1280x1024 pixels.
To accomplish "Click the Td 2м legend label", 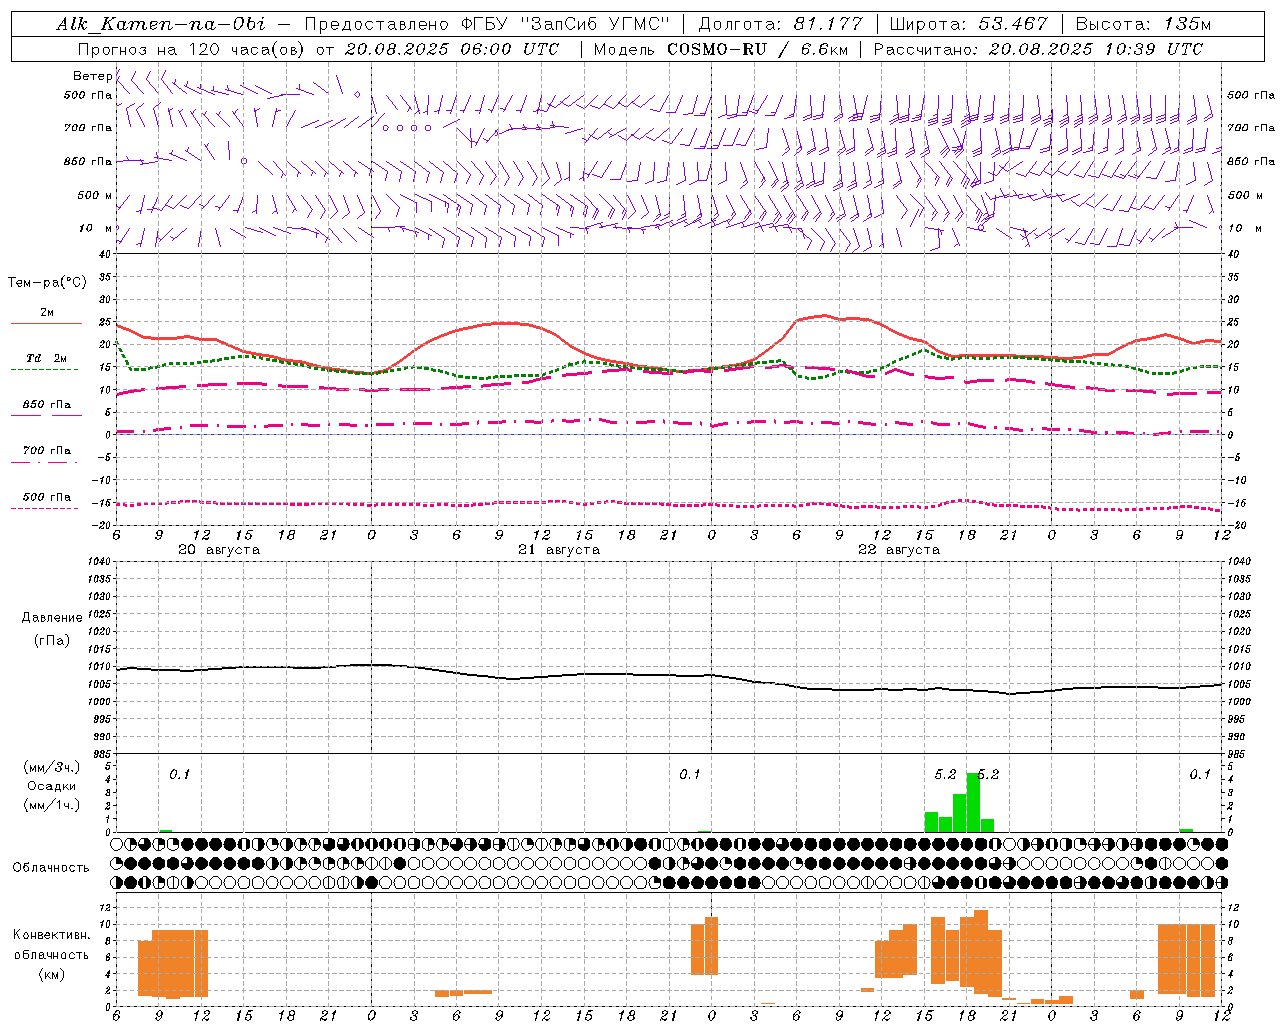I will click(47, 358).
